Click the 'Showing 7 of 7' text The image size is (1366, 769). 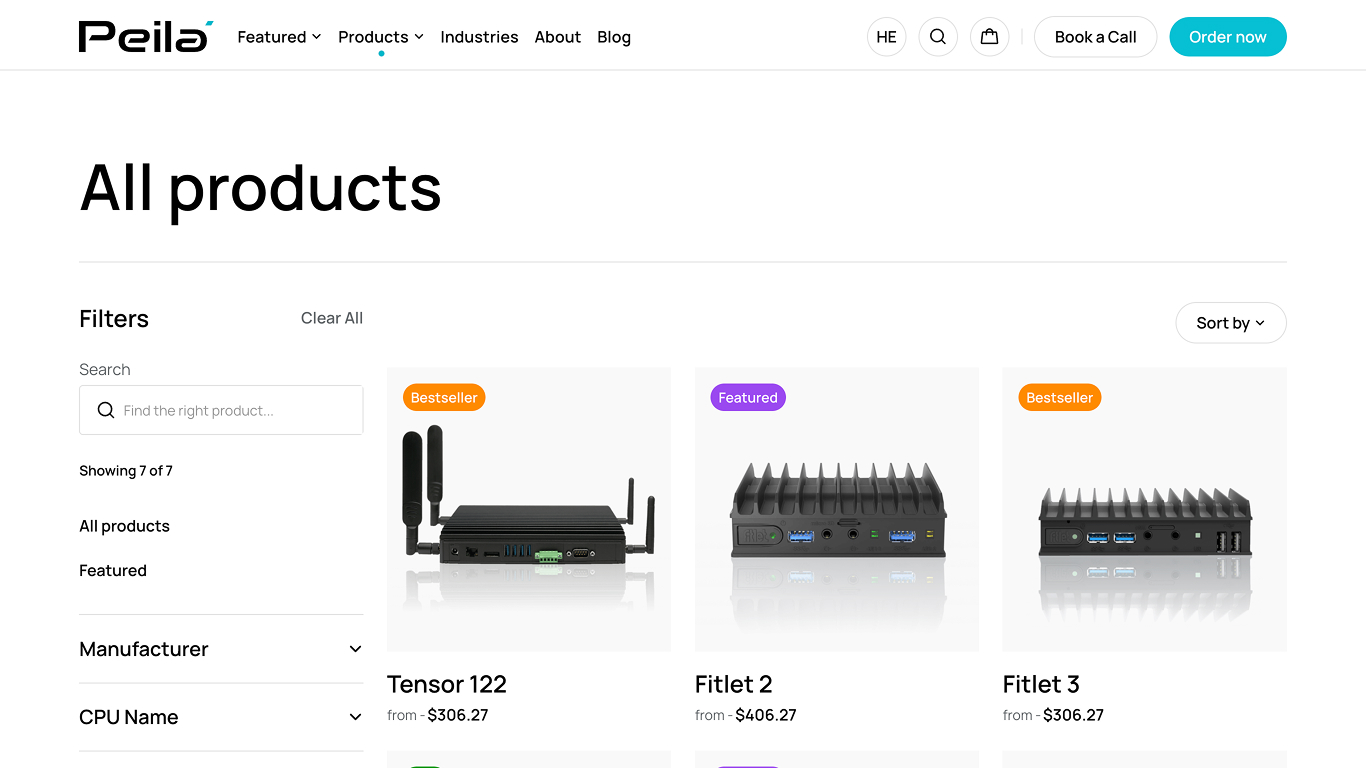(126, 471)
